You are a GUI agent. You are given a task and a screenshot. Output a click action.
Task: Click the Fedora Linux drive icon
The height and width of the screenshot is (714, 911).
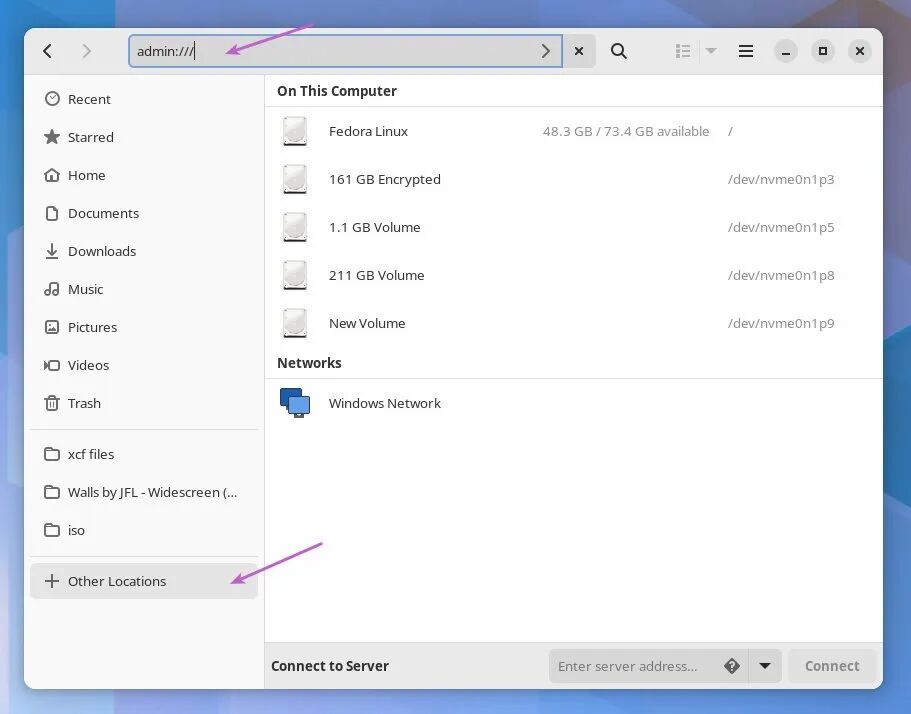295,131
